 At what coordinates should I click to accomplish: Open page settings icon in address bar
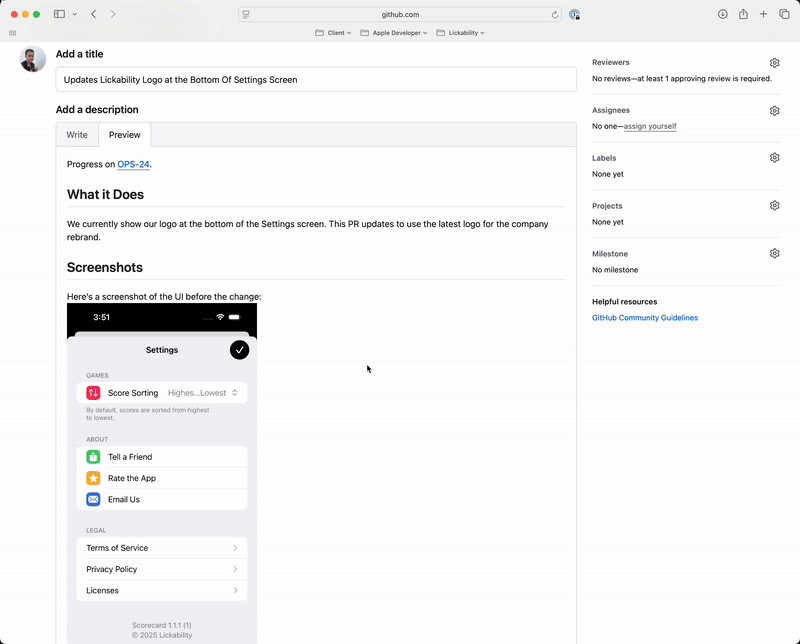[246, 14]
